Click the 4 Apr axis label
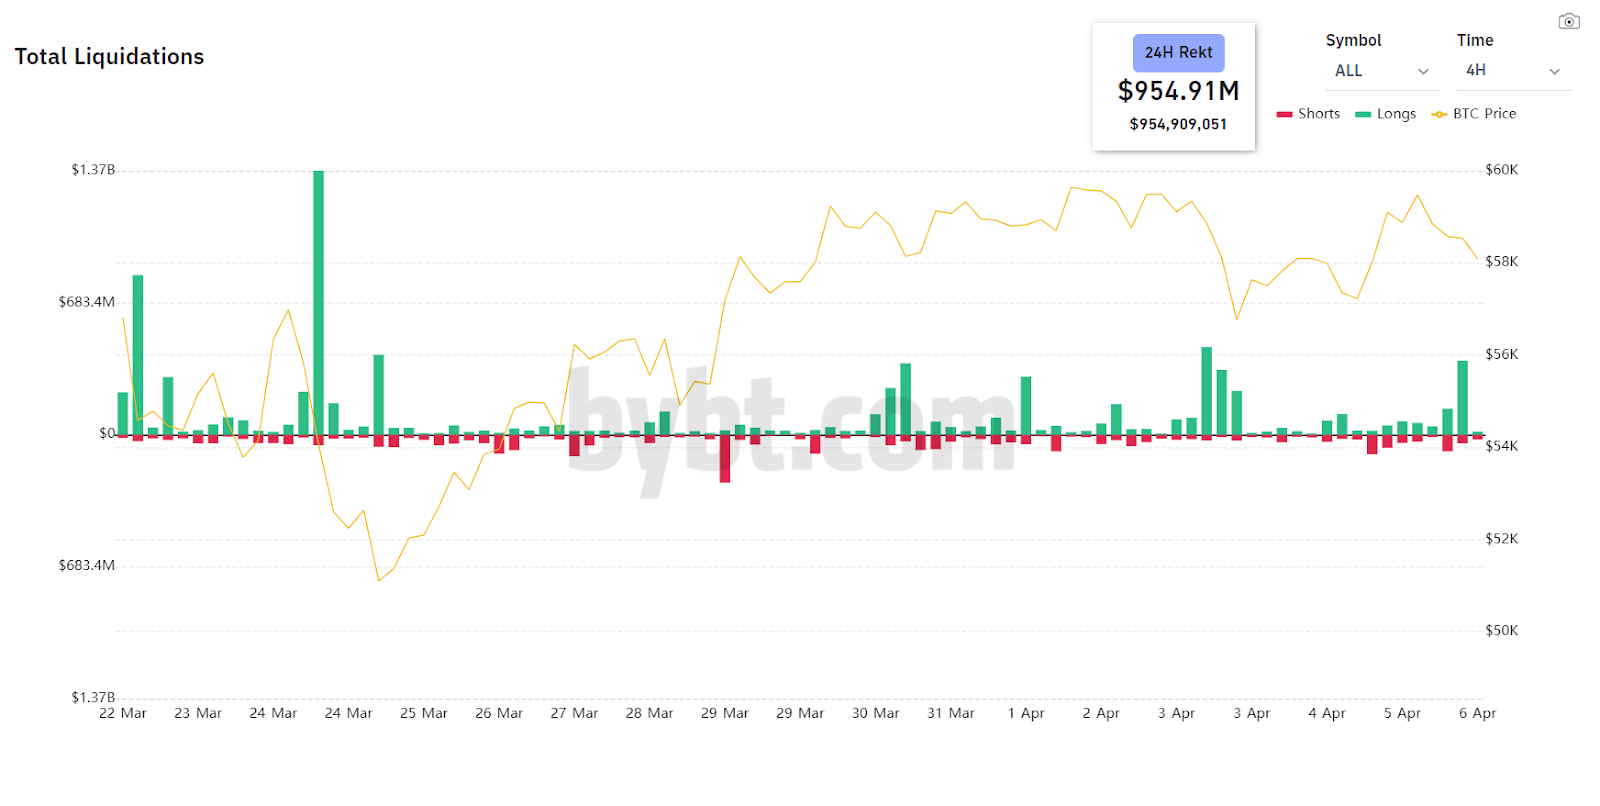 [1327, 713]
